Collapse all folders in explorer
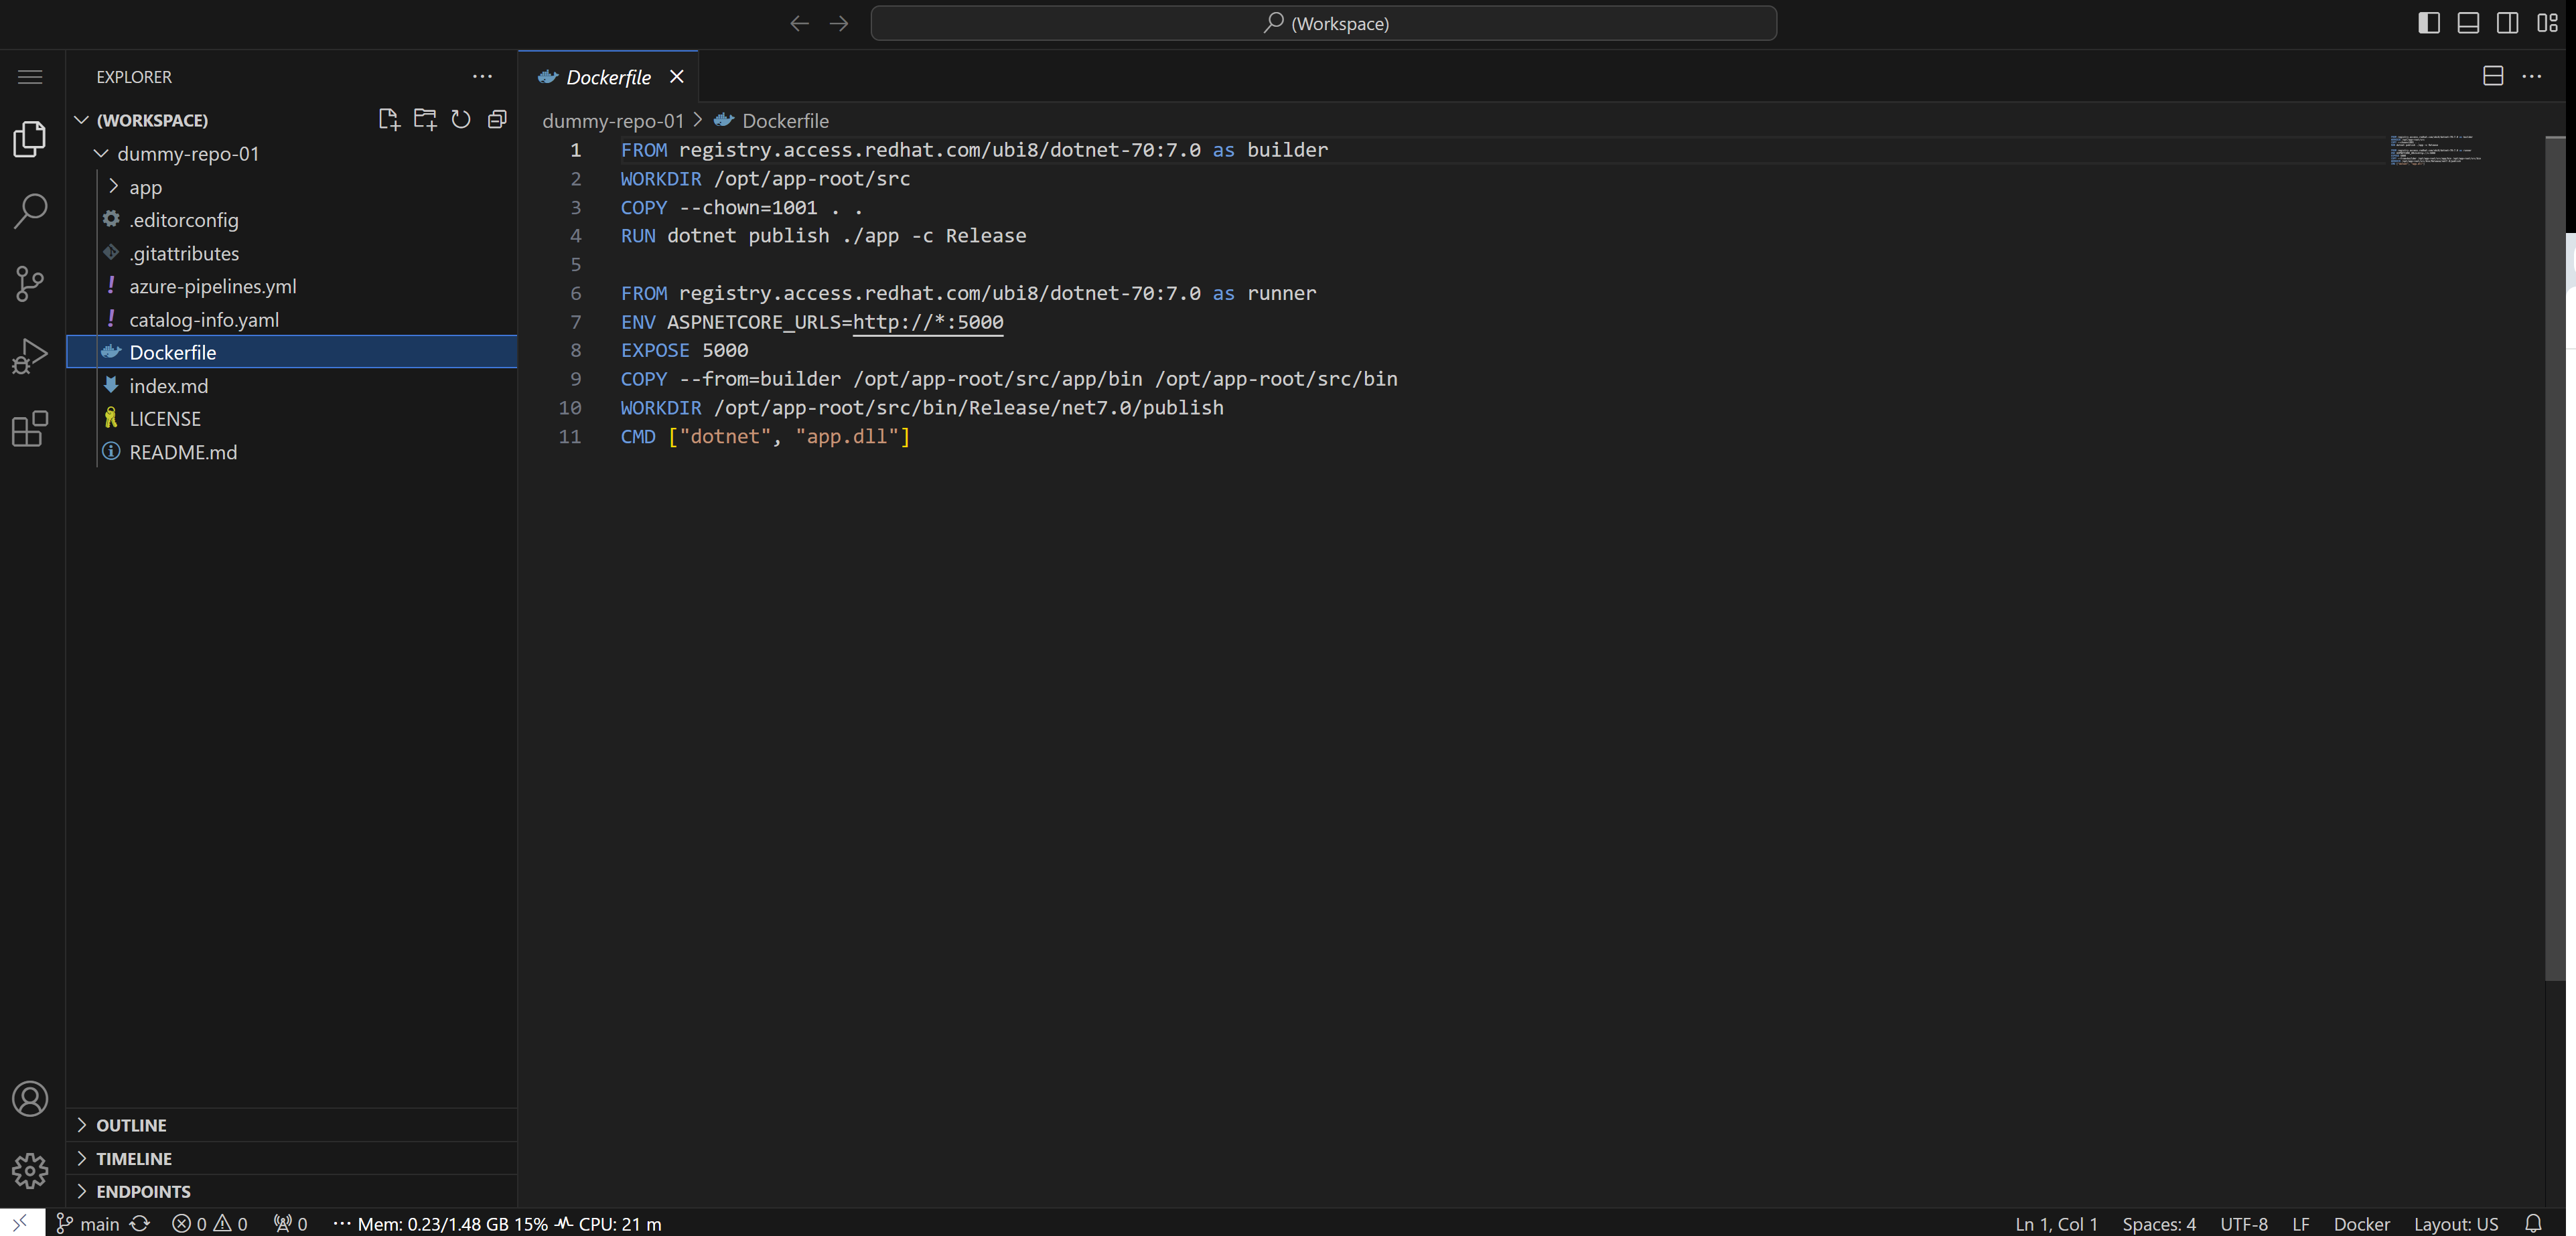Screen dimensions: 2576x1236 coord(497,120)
